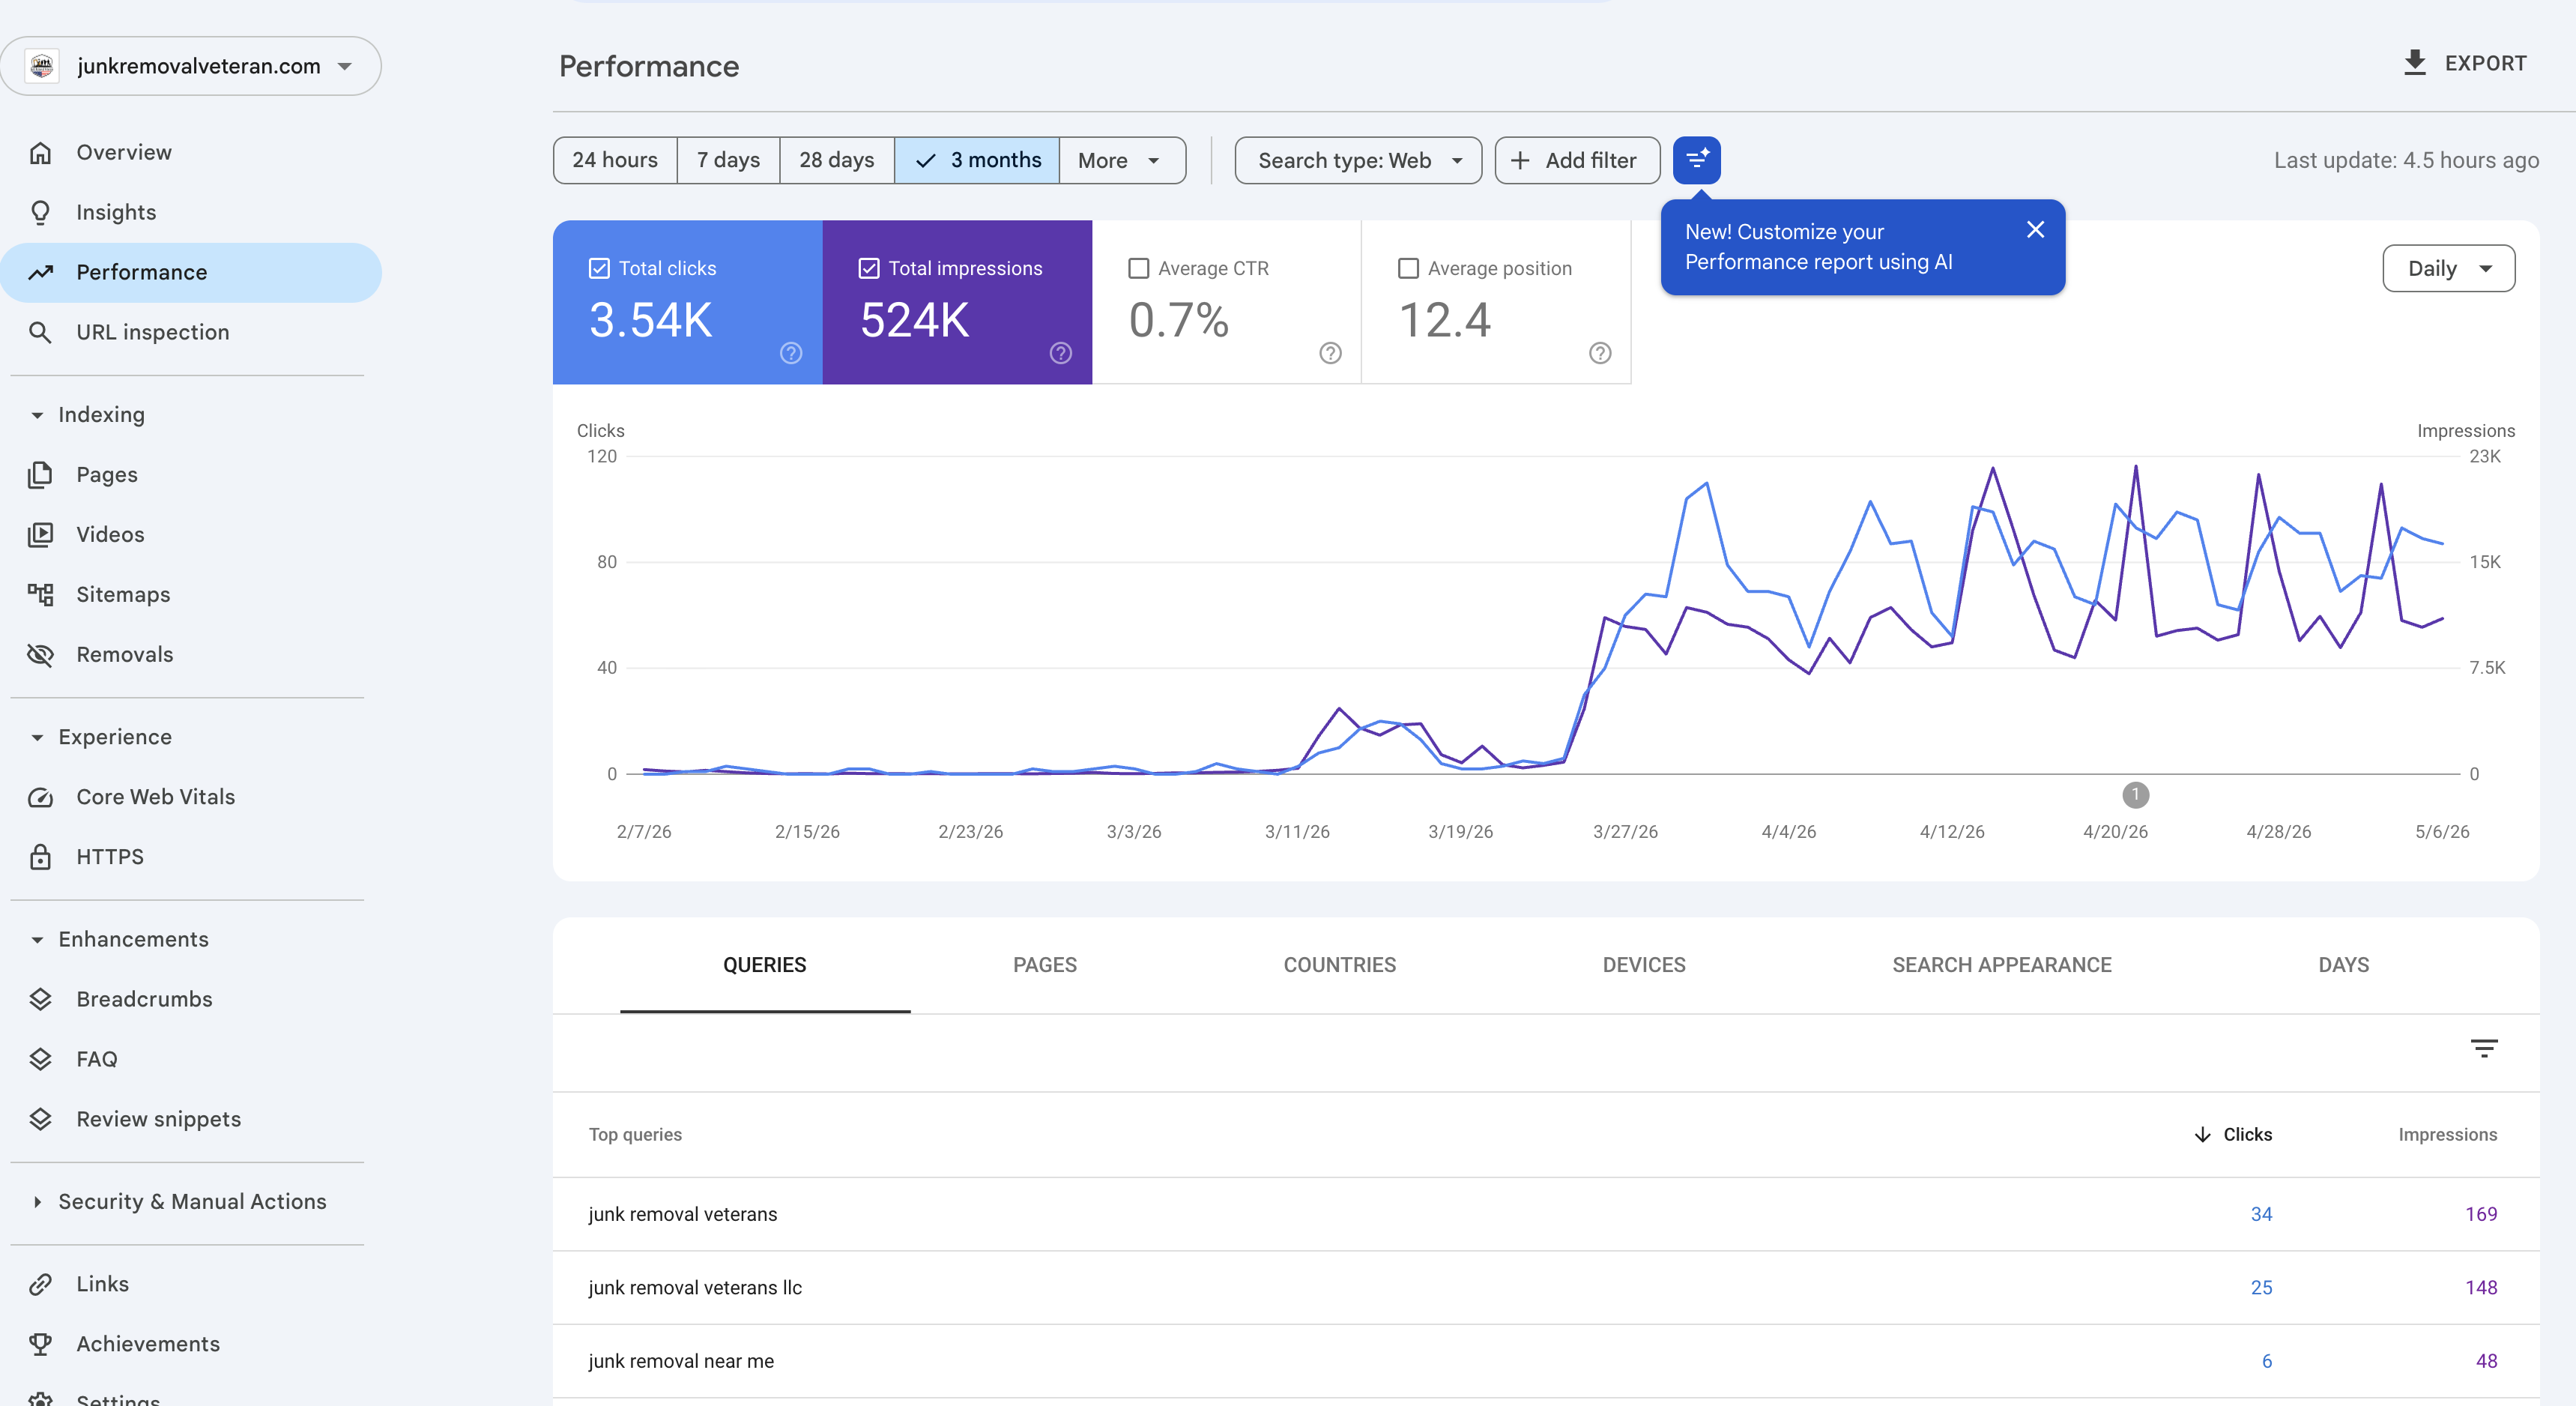Switch to the Countries tab
This screenshot has width=2576, height=1406.
coord(1339,965)
